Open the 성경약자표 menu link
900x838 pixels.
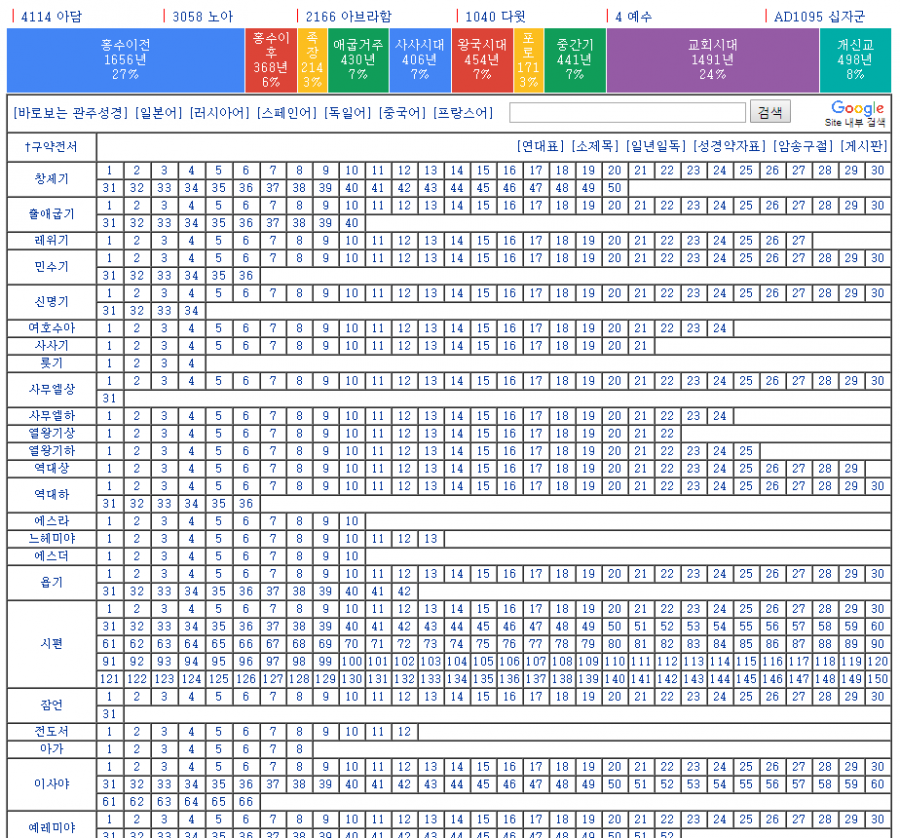[729, 146]
